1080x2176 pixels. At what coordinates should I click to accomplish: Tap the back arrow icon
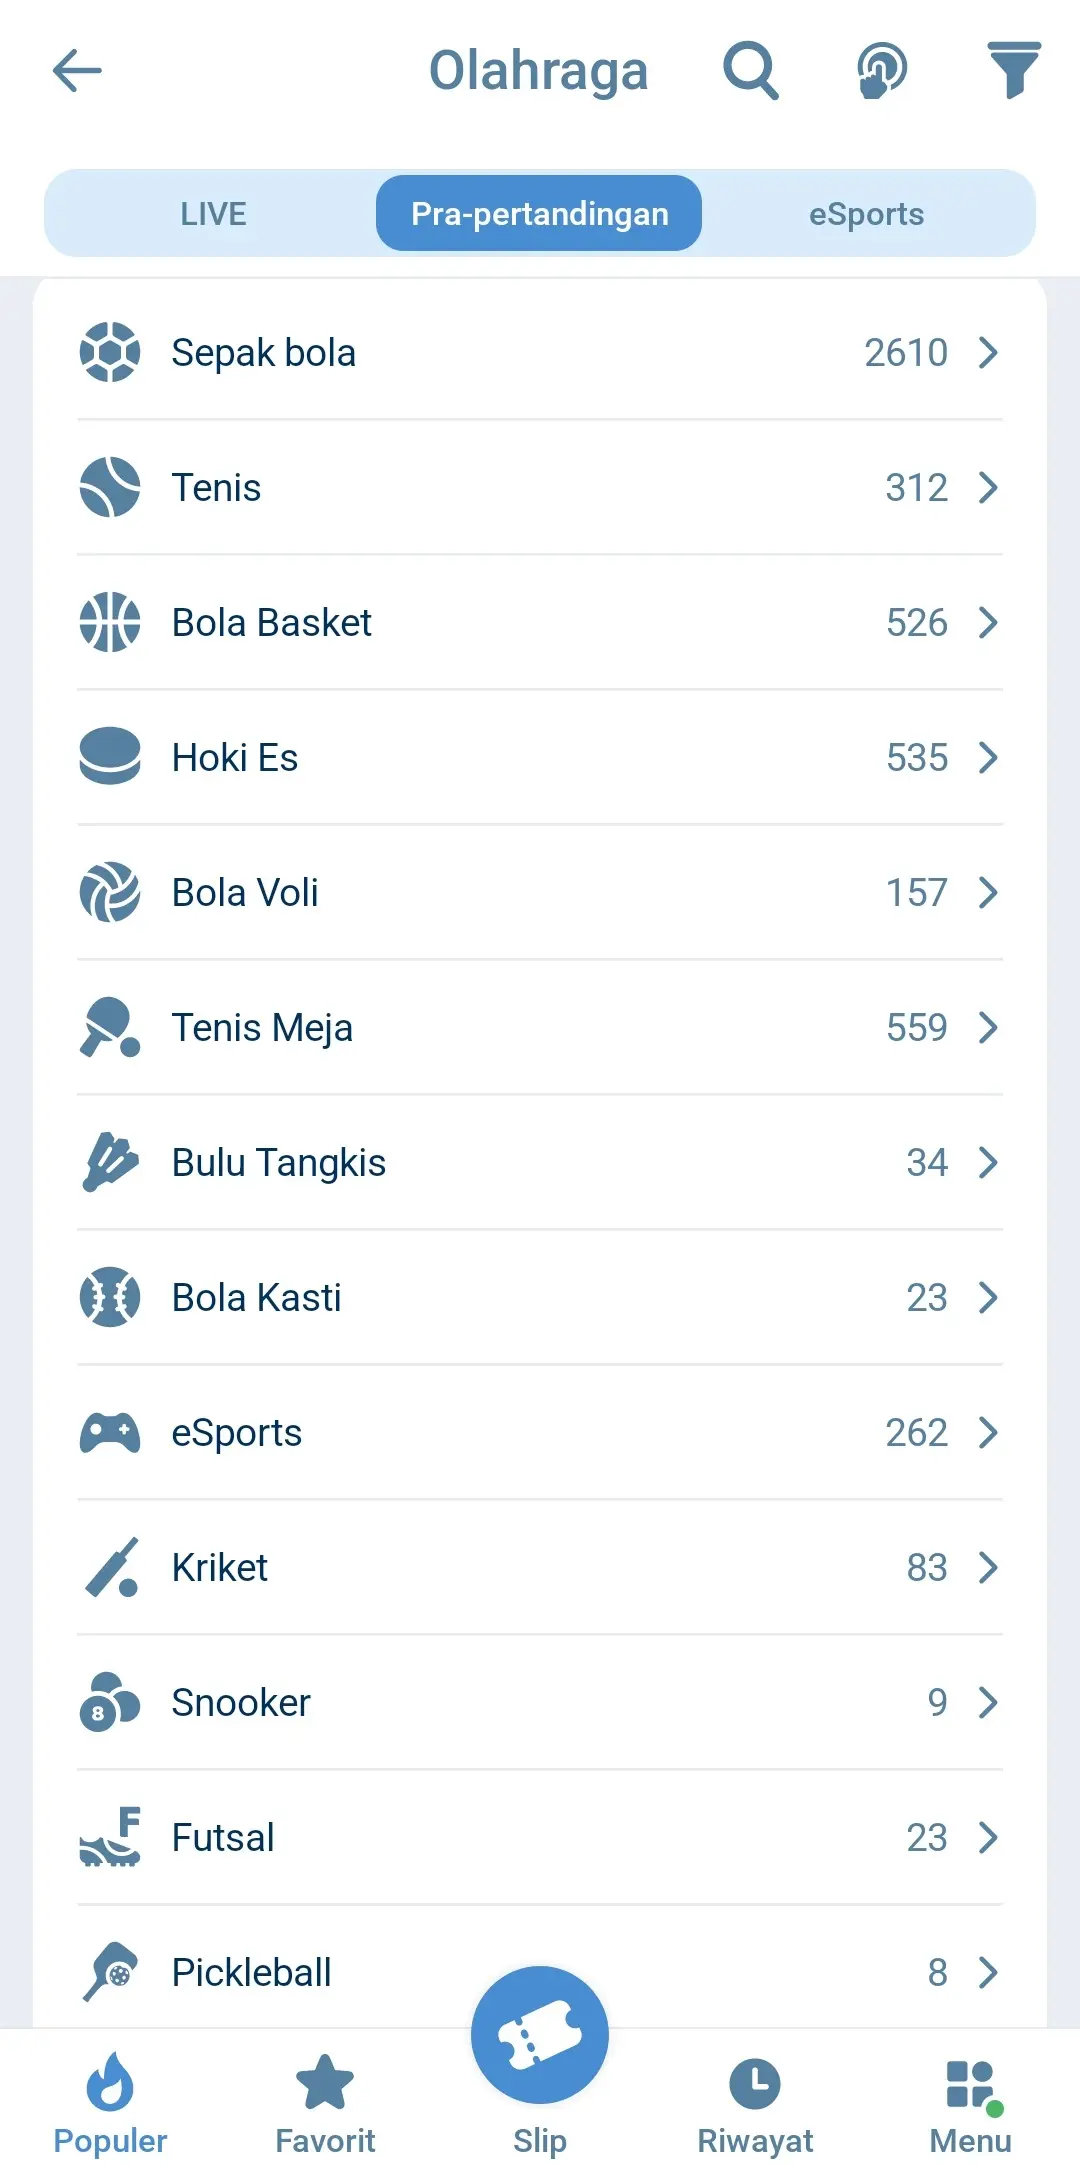click(x=77, y=71)
